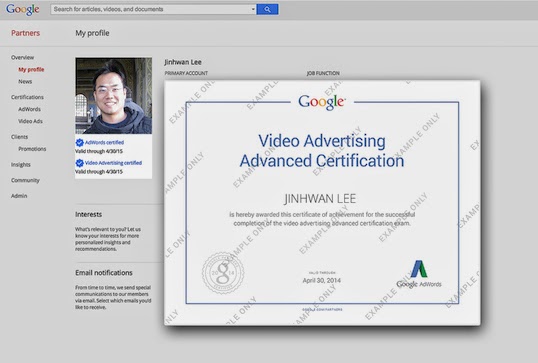Click the Google AdWords logo on certificate

[x=419, y=274]
